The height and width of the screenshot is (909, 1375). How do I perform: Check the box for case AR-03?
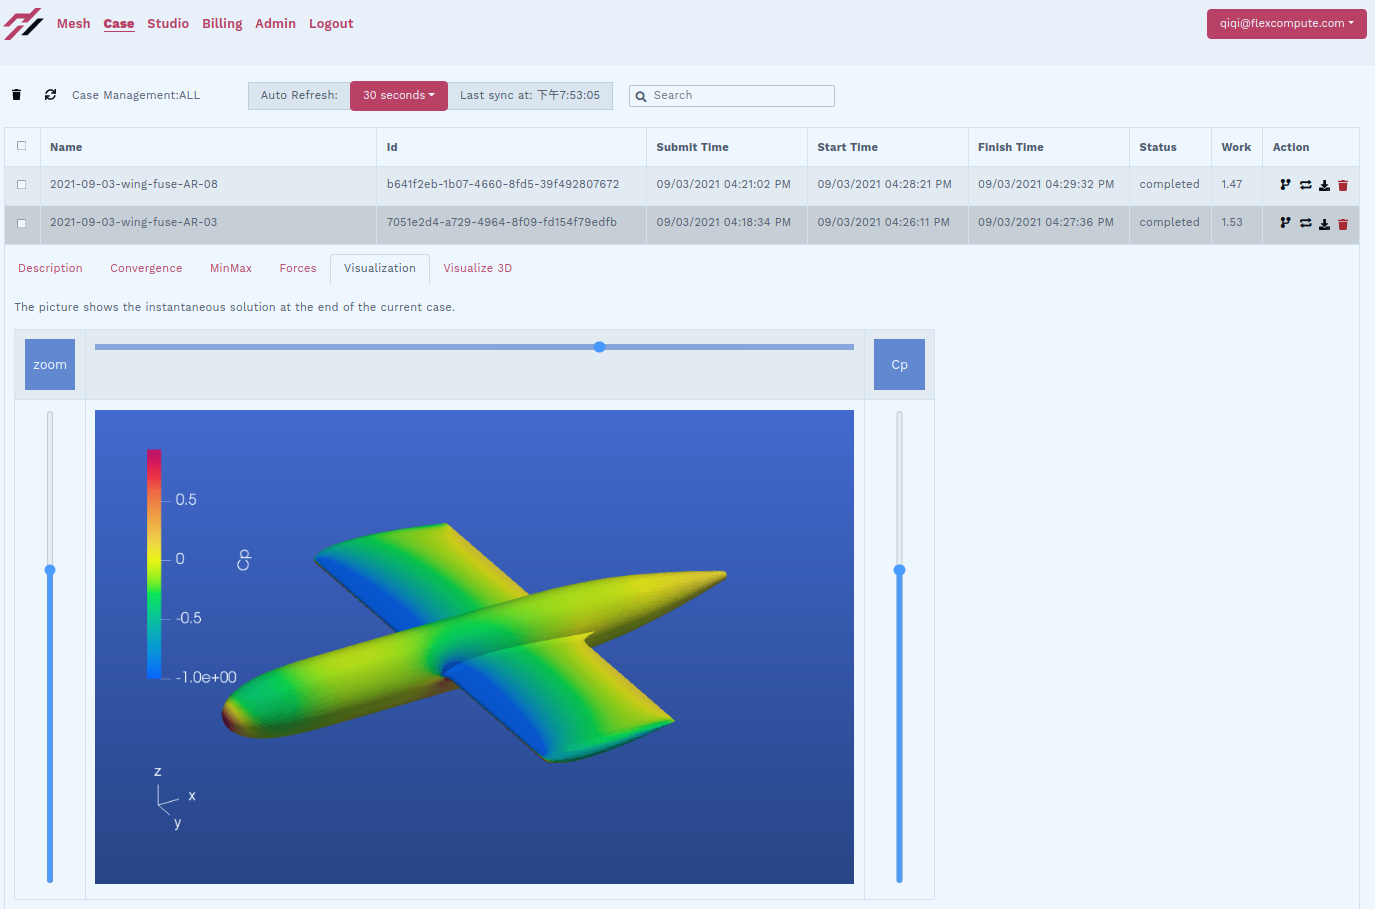[x=21, y=223]
